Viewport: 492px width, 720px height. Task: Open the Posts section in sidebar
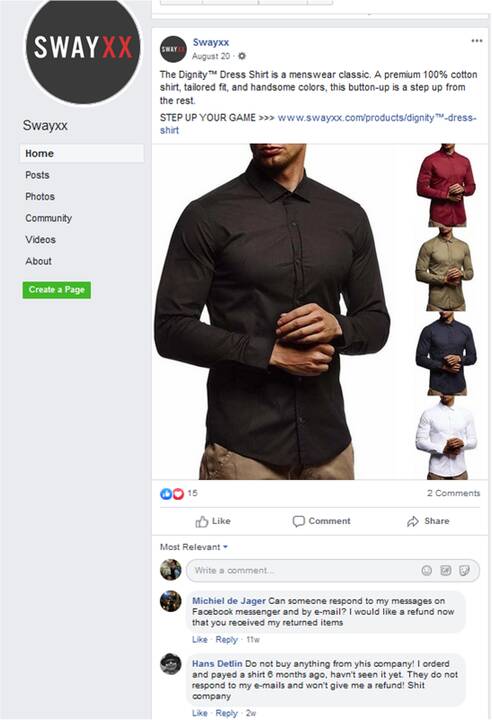[x=37, y=175]
